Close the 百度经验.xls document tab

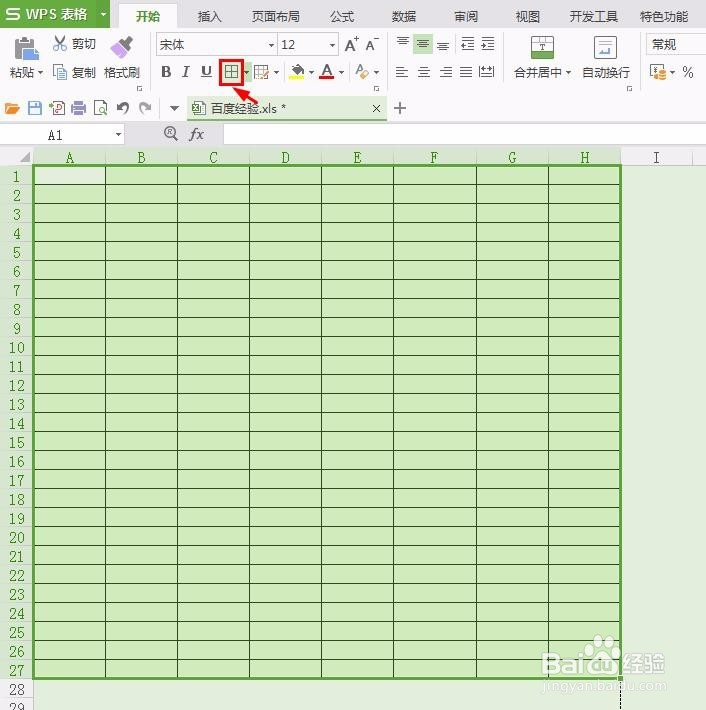pyautogui.click(x=376, y=108)
